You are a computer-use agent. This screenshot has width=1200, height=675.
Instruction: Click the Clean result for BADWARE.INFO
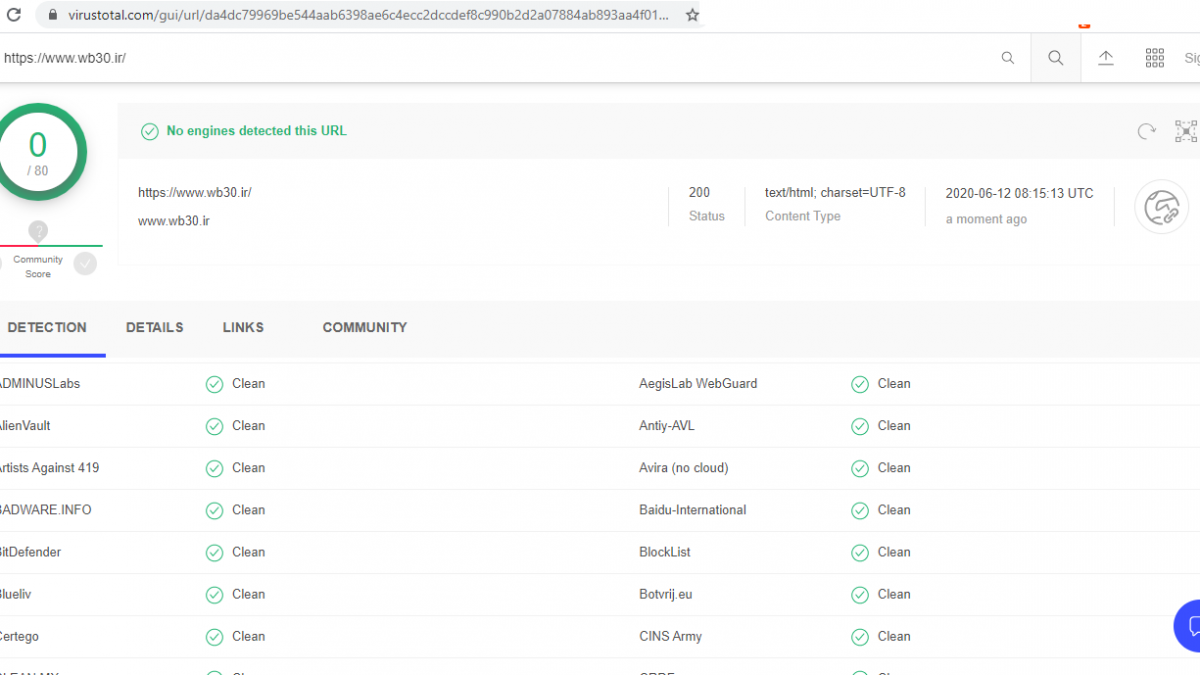[249, 510]
